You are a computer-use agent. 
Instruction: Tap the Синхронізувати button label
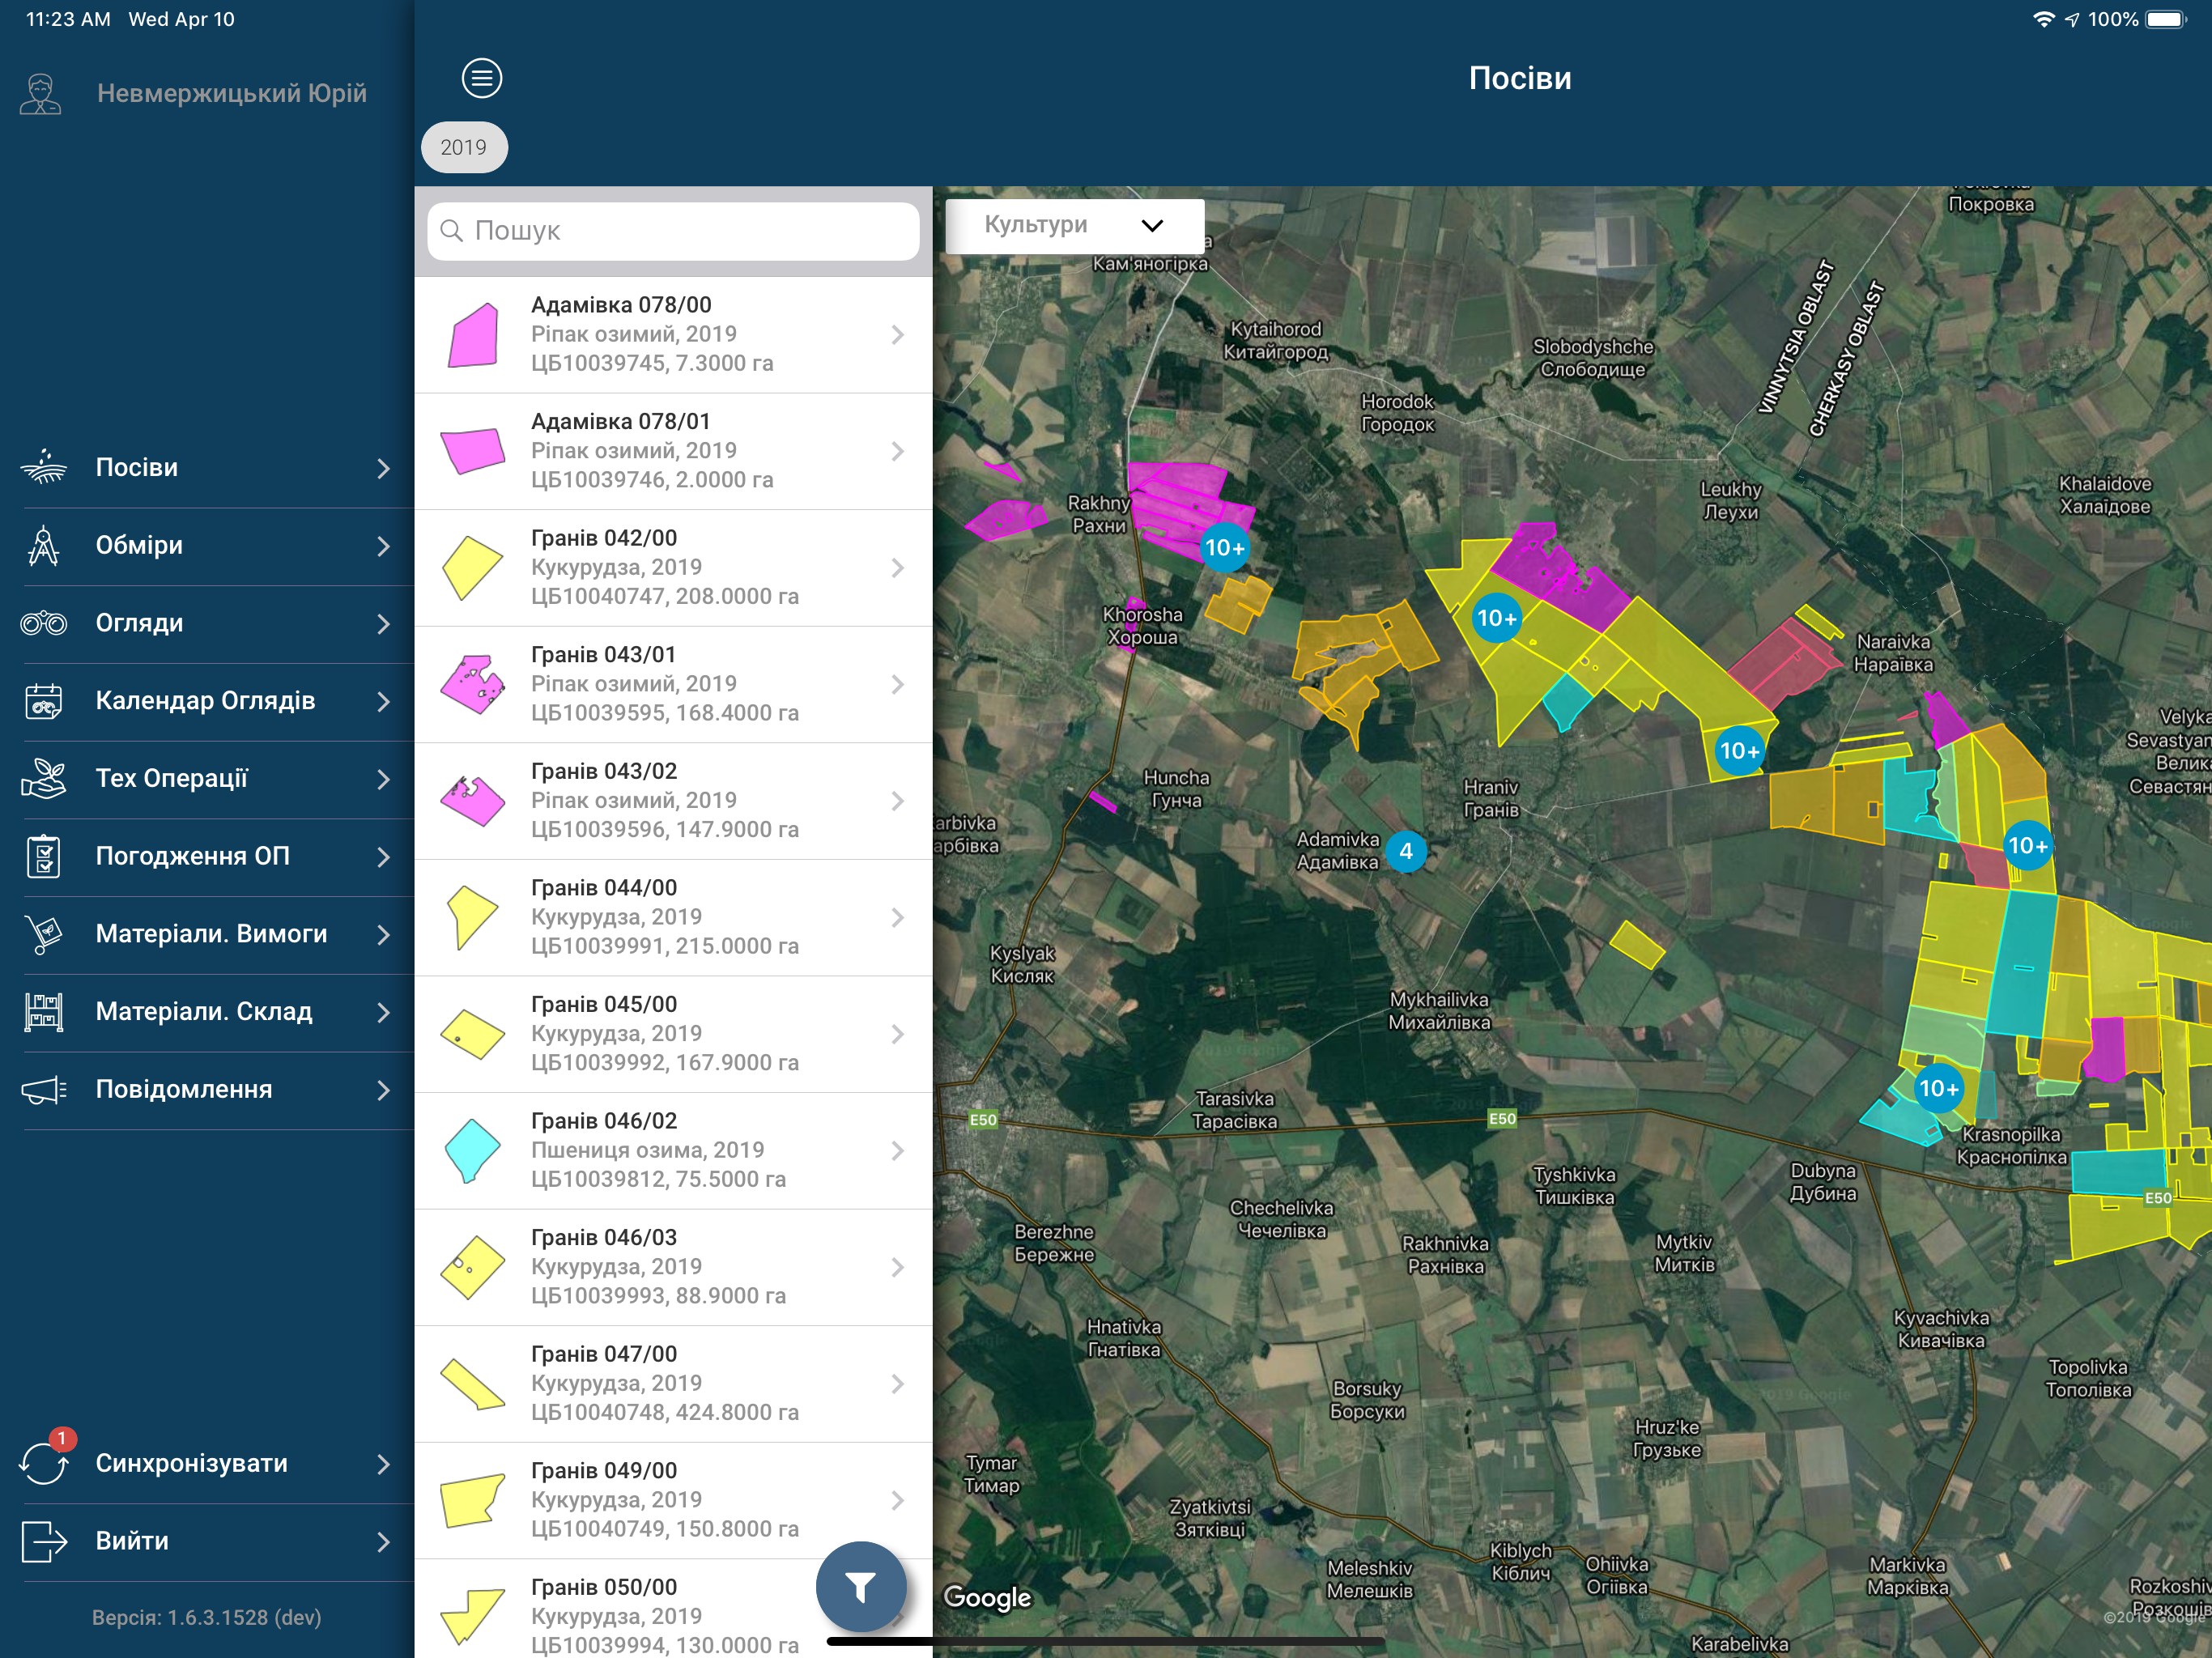(x=192, y=1463)
